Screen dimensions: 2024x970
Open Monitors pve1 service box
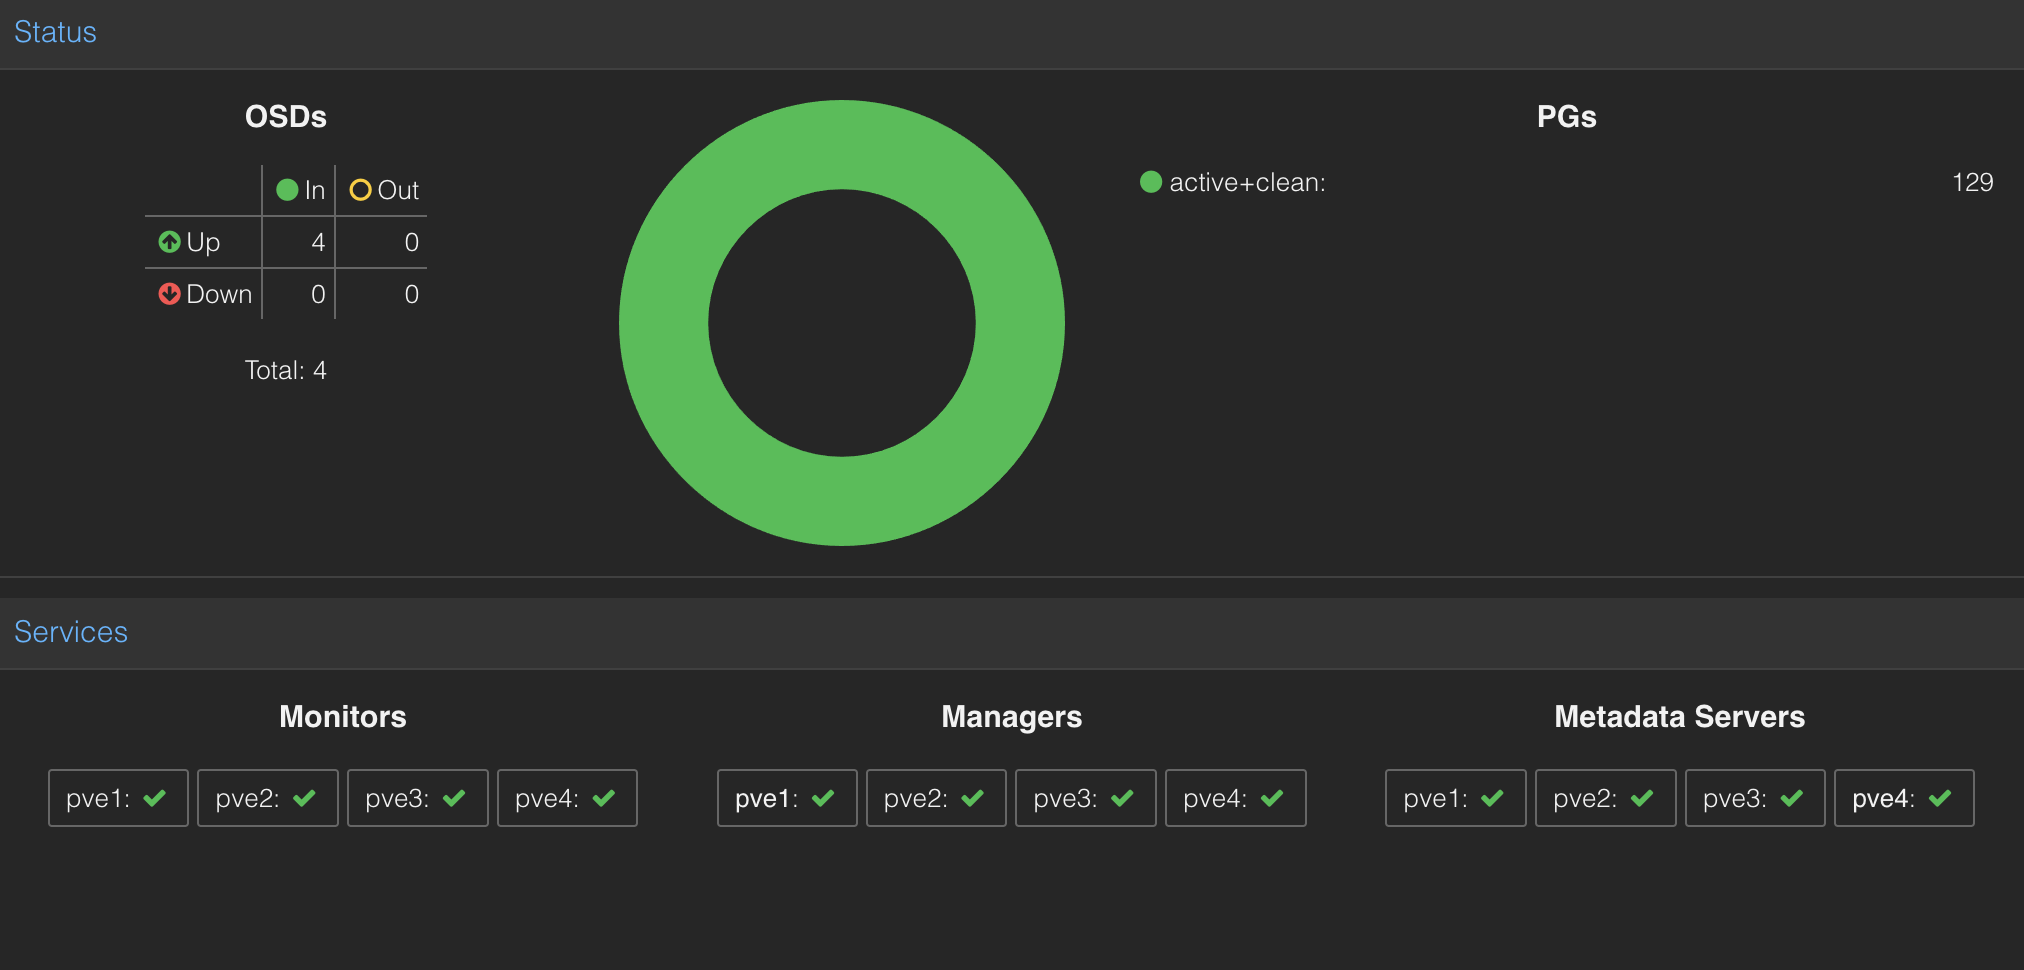(x=118, y=798)
